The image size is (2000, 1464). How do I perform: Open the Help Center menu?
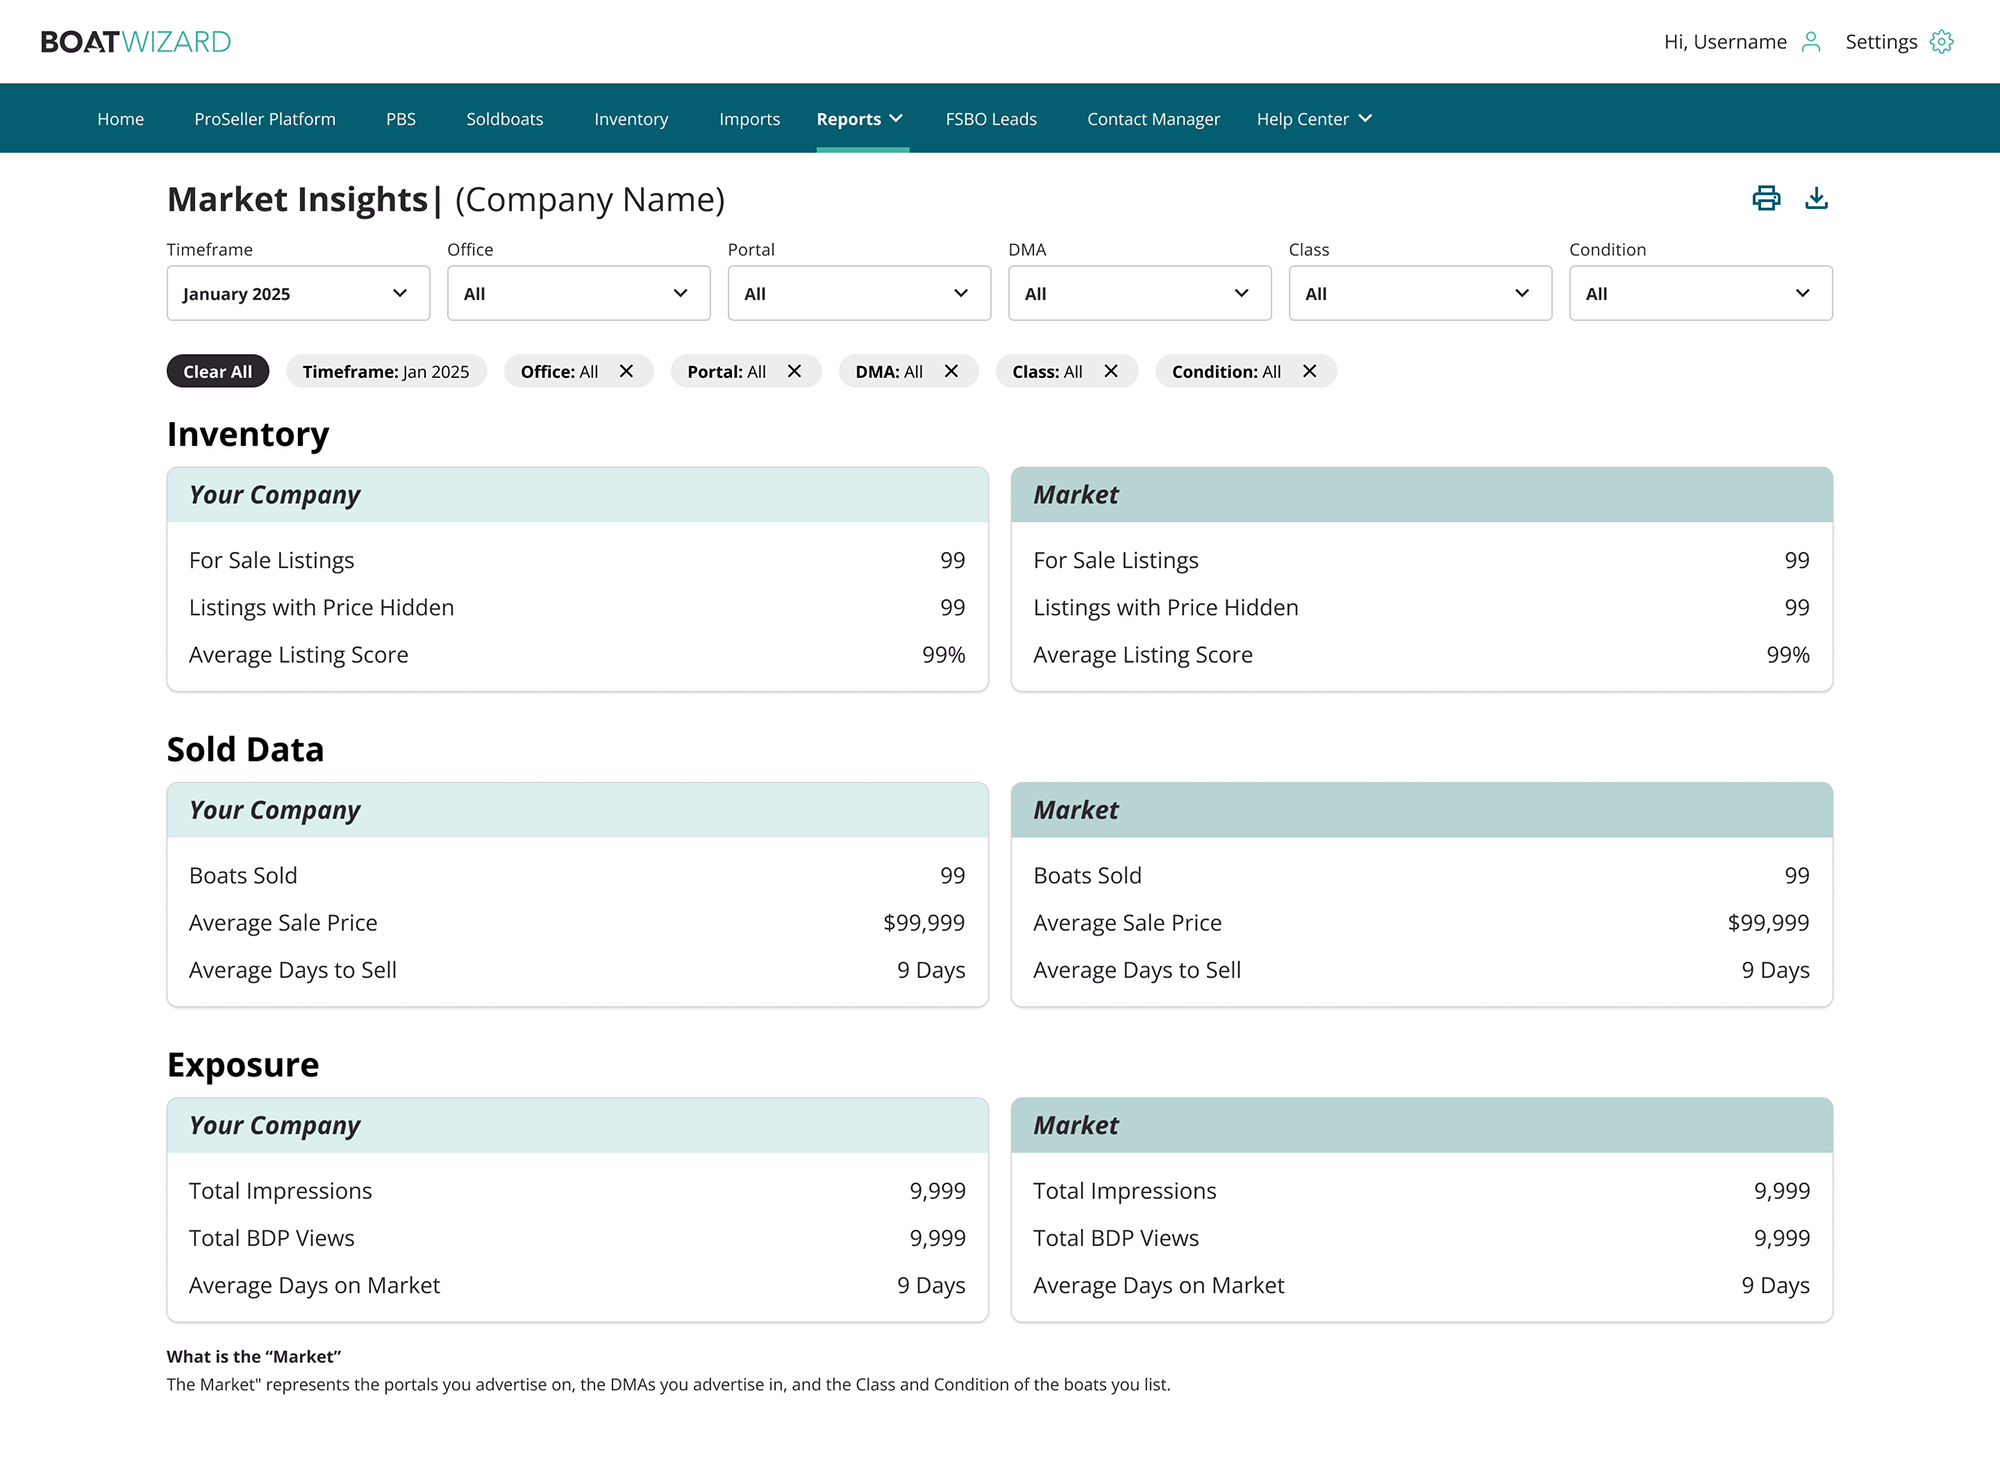click(1314, 119)
